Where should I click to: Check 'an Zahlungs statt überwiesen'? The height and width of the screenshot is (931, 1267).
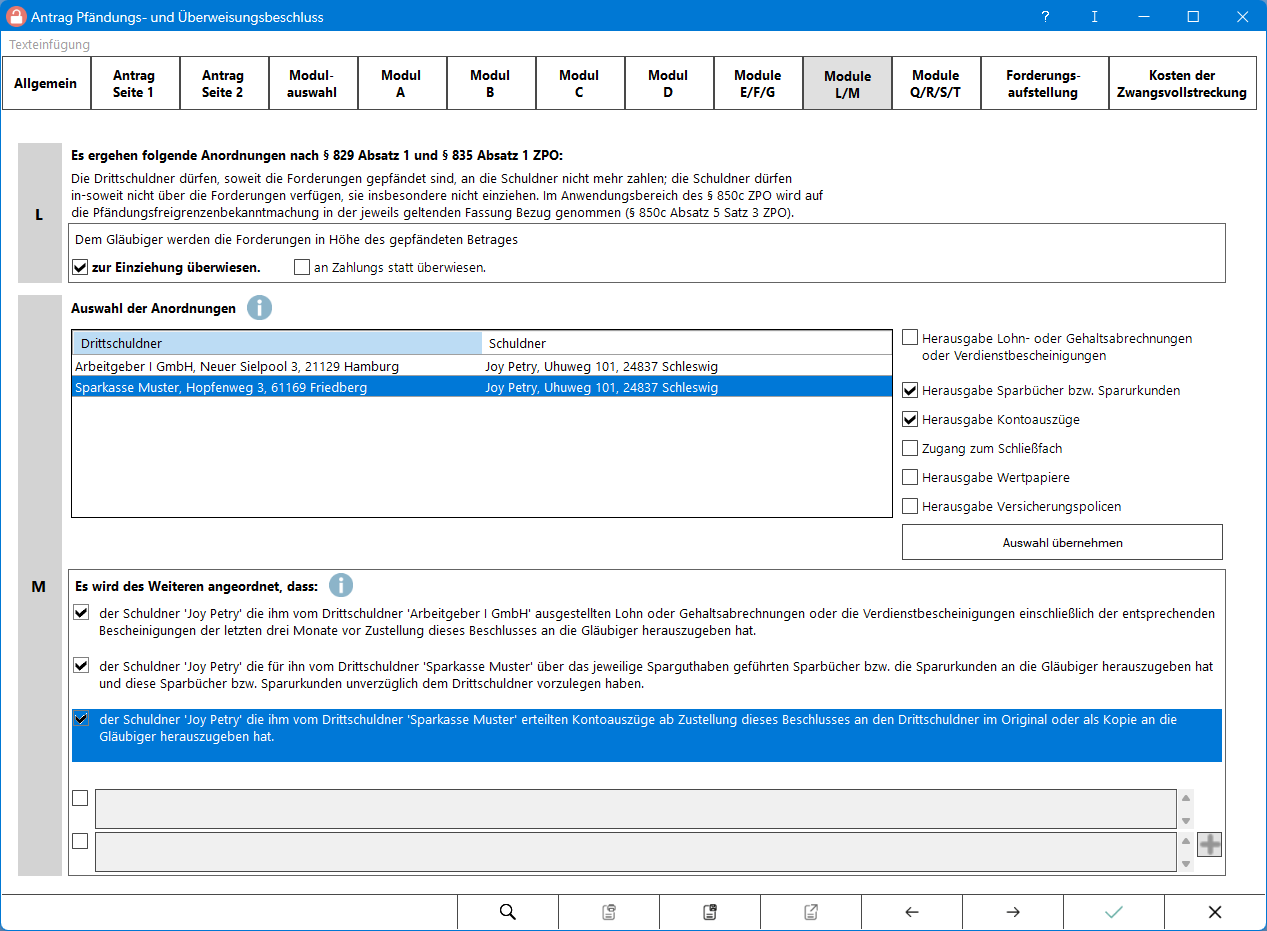click(x=302, y=267)
